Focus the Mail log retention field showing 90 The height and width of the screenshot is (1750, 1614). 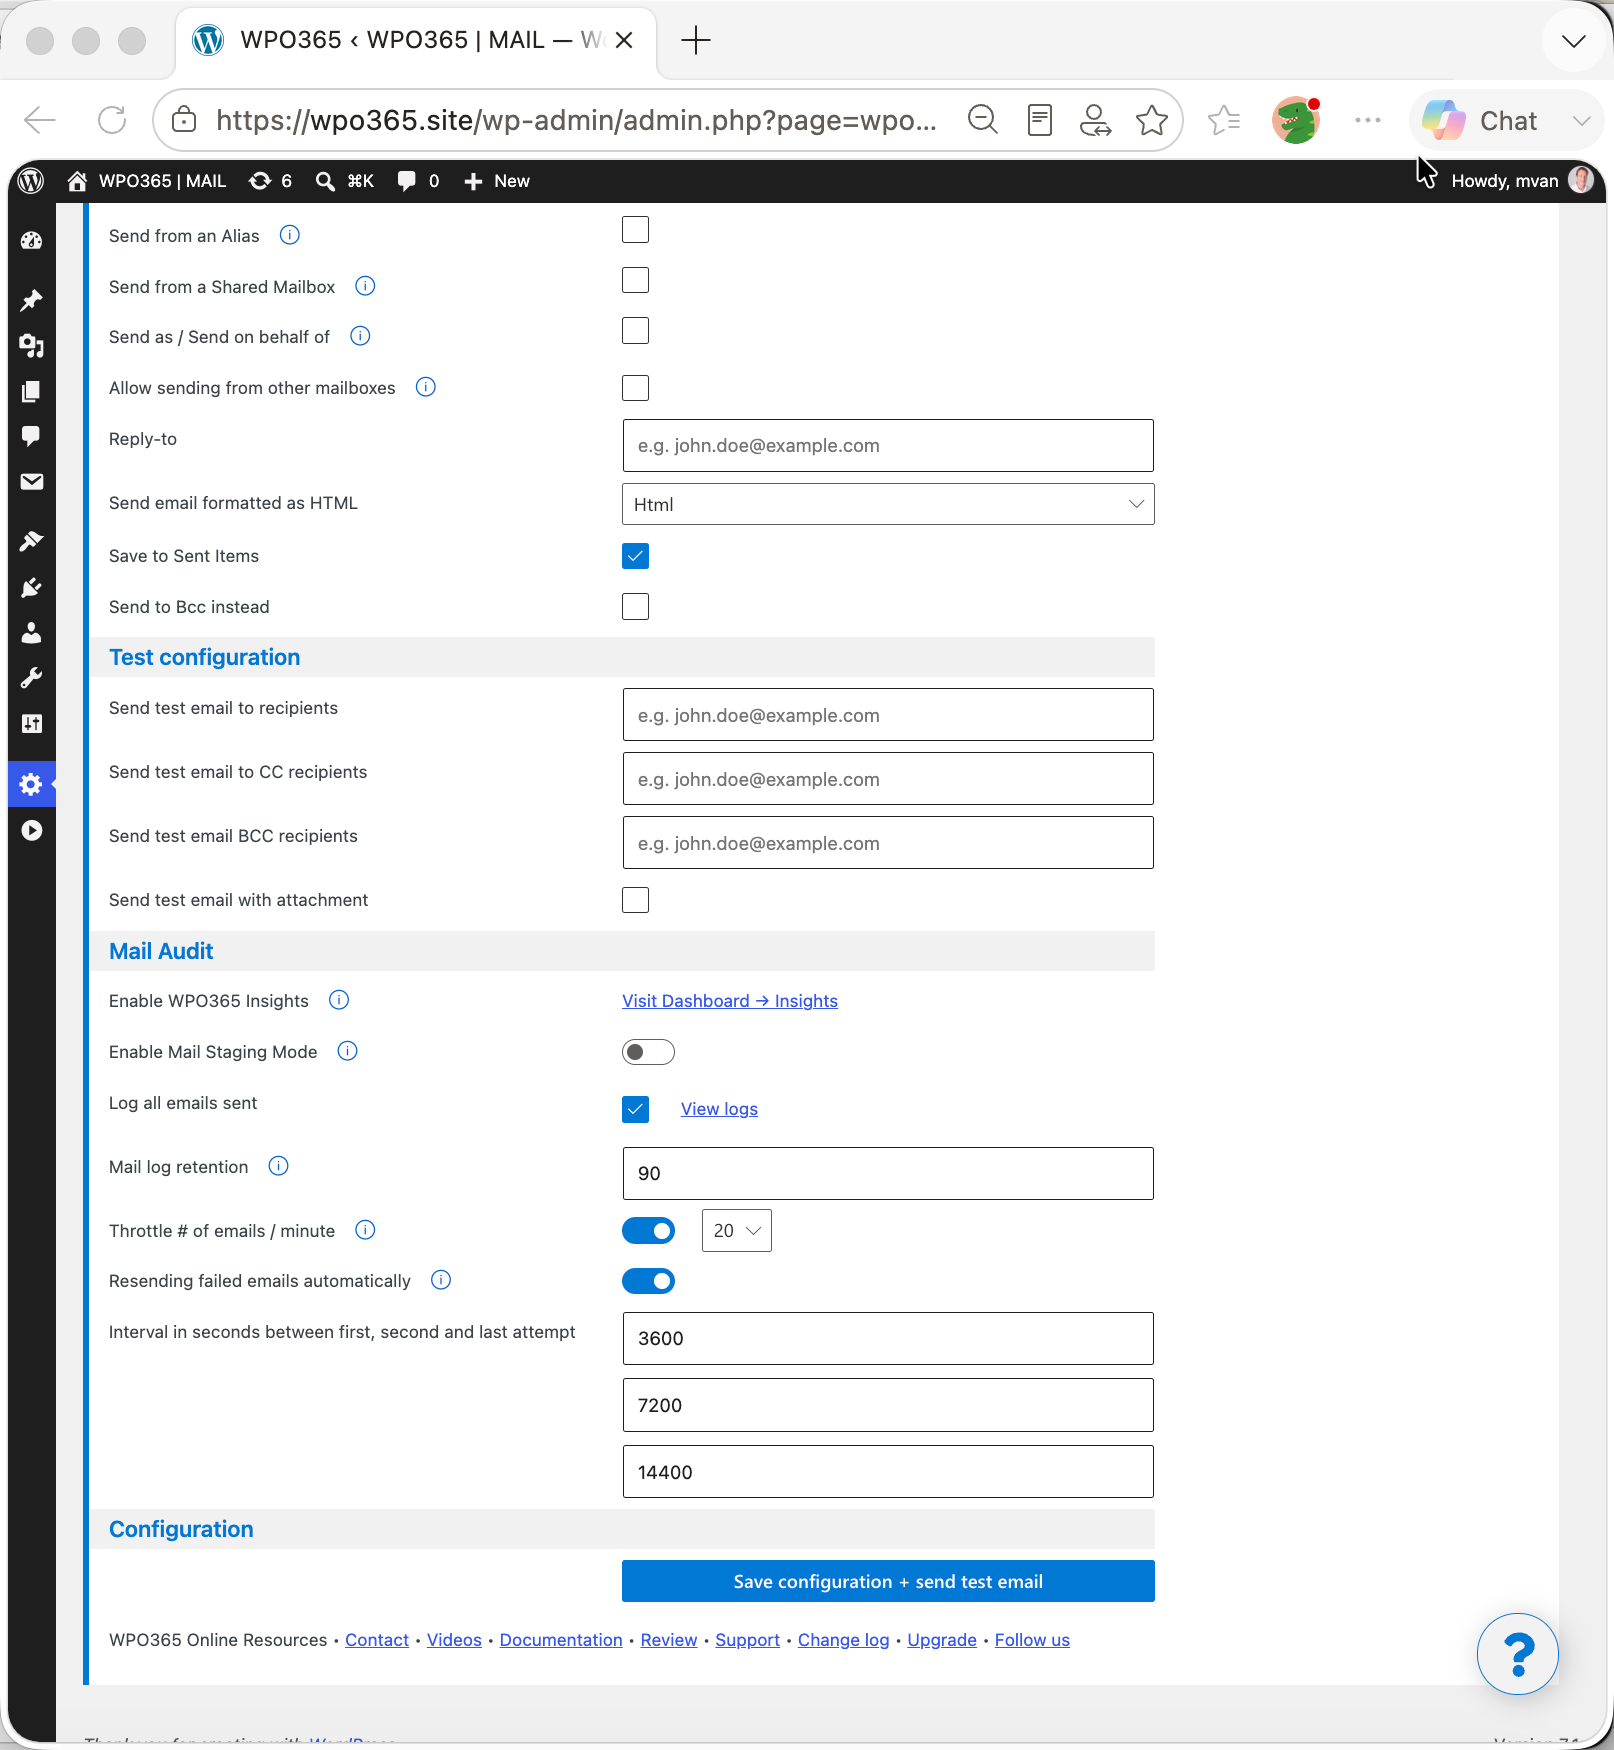pos(888,1173)
